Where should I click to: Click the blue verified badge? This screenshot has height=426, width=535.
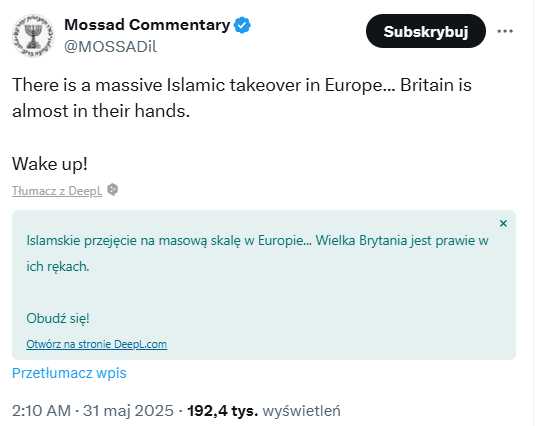click(x=242, y=26)
